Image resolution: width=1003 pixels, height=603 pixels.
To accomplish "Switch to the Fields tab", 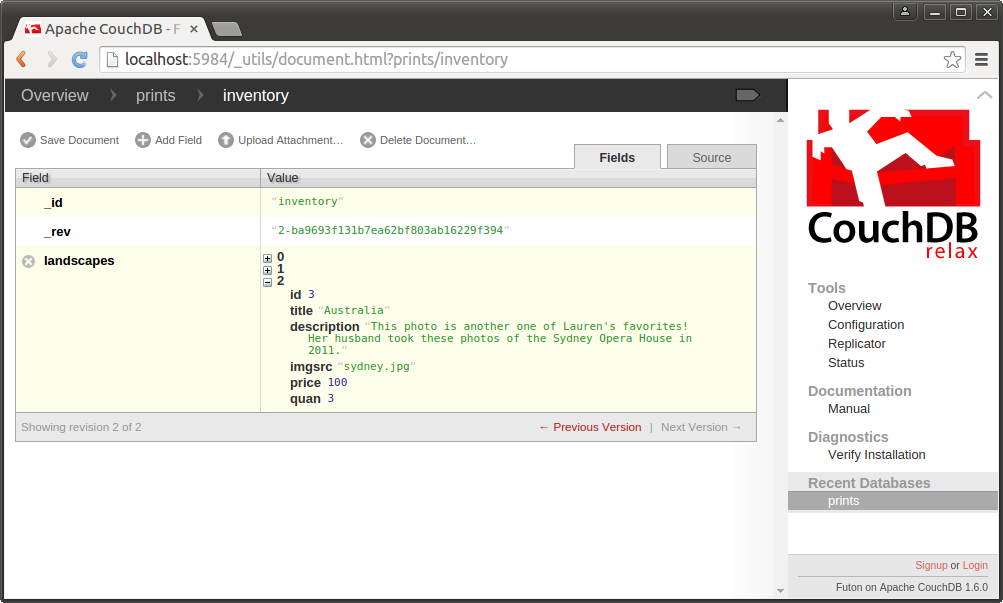I will (617, 157).
